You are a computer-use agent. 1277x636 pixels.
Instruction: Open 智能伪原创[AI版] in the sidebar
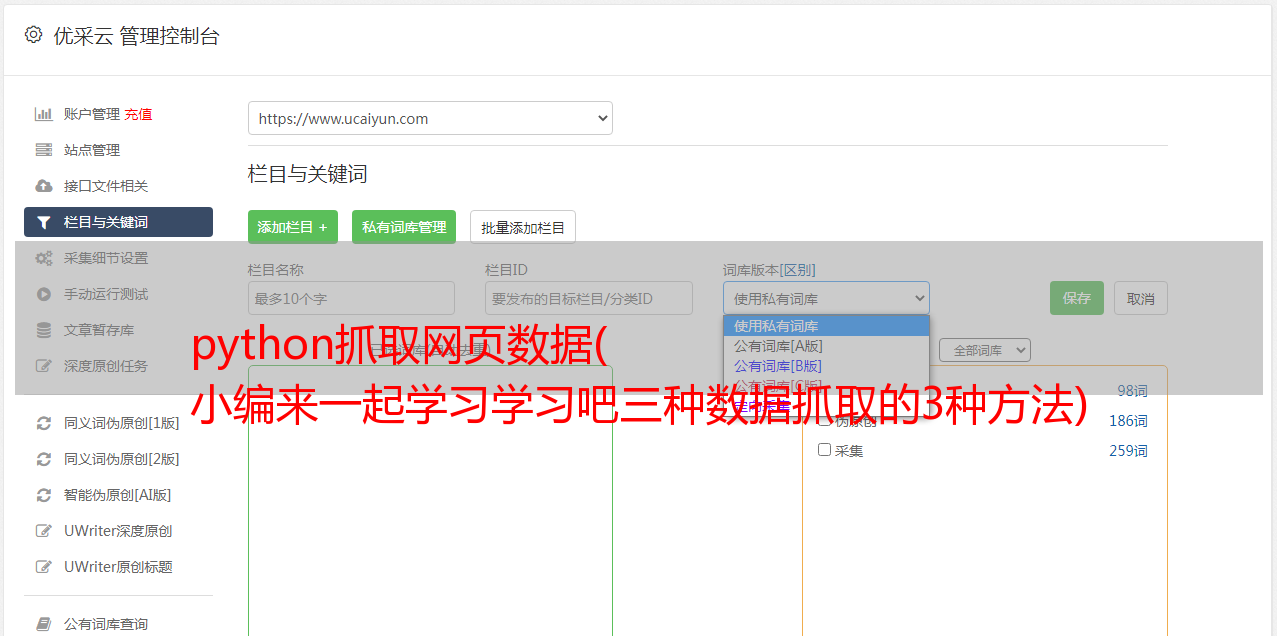tap(118, 495)
